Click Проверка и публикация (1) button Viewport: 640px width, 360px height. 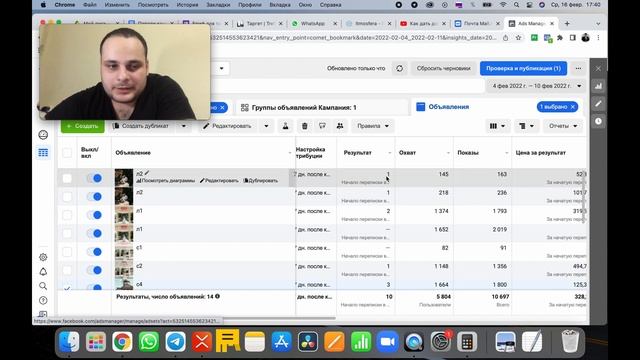pos(523,69)
